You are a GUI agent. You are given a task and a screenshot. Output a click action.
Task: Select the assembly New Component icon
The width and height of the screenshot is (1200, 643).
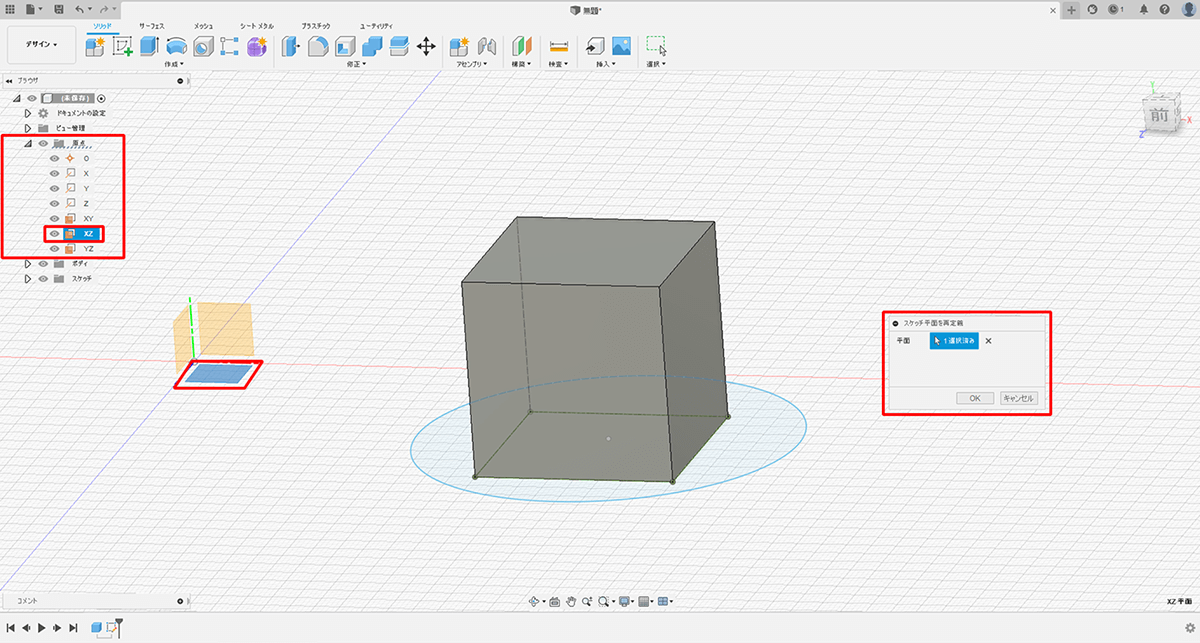460,45
